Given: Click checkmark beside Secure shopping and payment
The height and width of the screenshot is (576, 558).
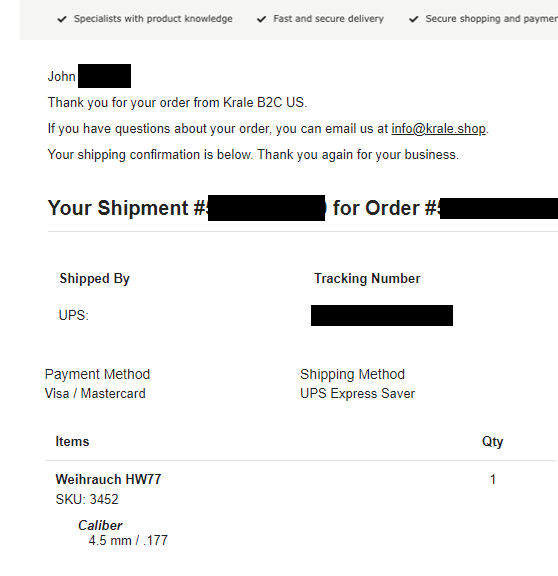Looking at the screenshot, I should point(414,19).
